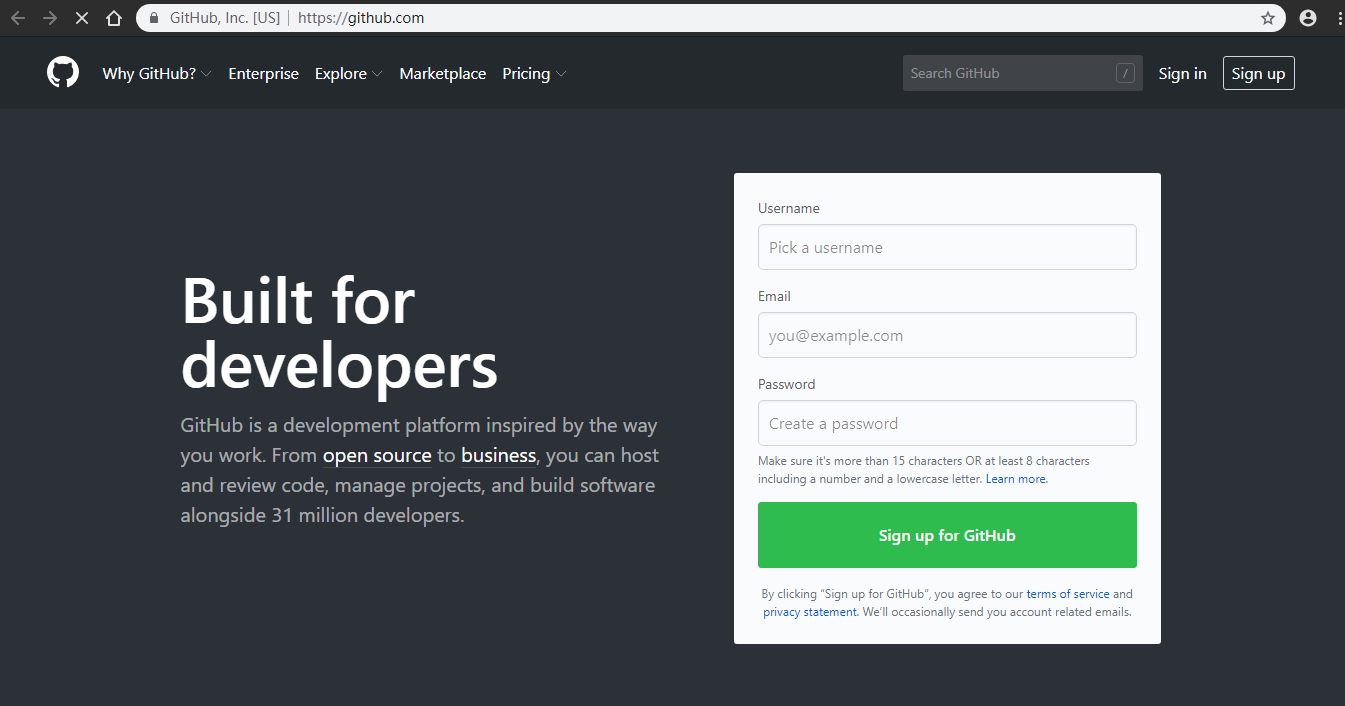Stop page loading with the X icon
The width and height of the screenshot is (1345, 706).
click(x=82, y=18)
